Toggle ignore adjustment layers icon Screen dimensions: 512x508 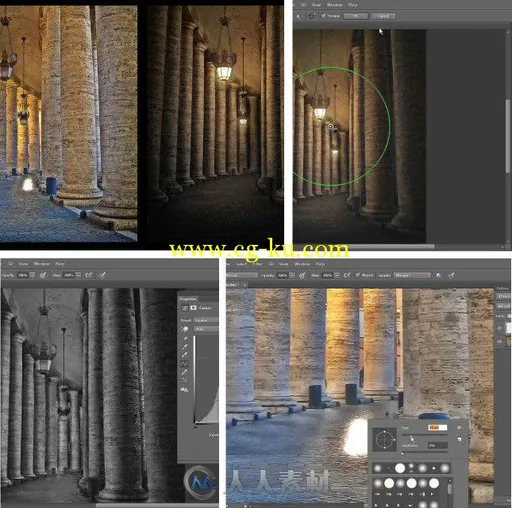438,275
